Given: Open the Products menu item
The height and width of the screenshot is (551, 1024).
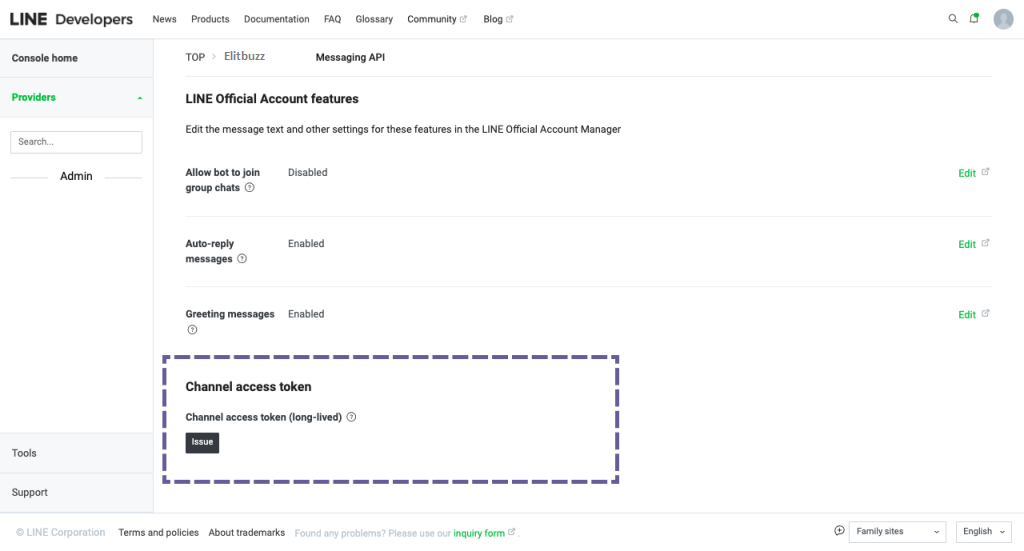Looking at the screenshot, I should tap(210, 19).
